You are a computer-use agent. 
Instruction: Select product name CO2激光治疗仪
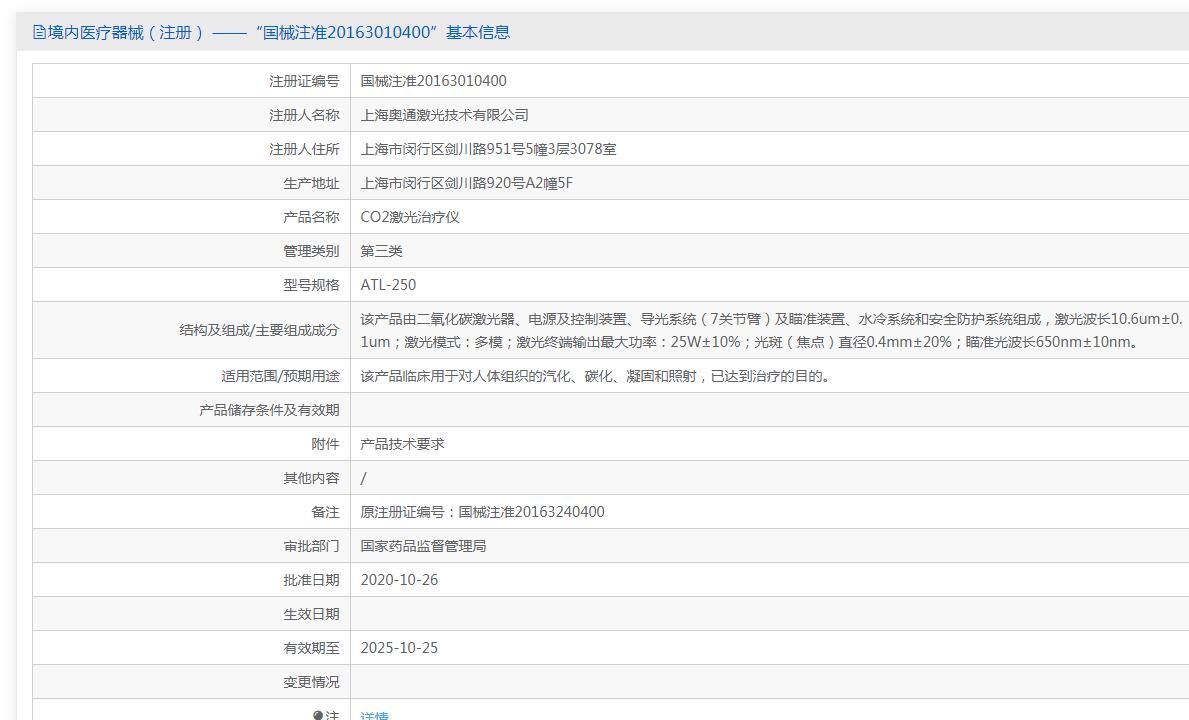click(409, 218)
